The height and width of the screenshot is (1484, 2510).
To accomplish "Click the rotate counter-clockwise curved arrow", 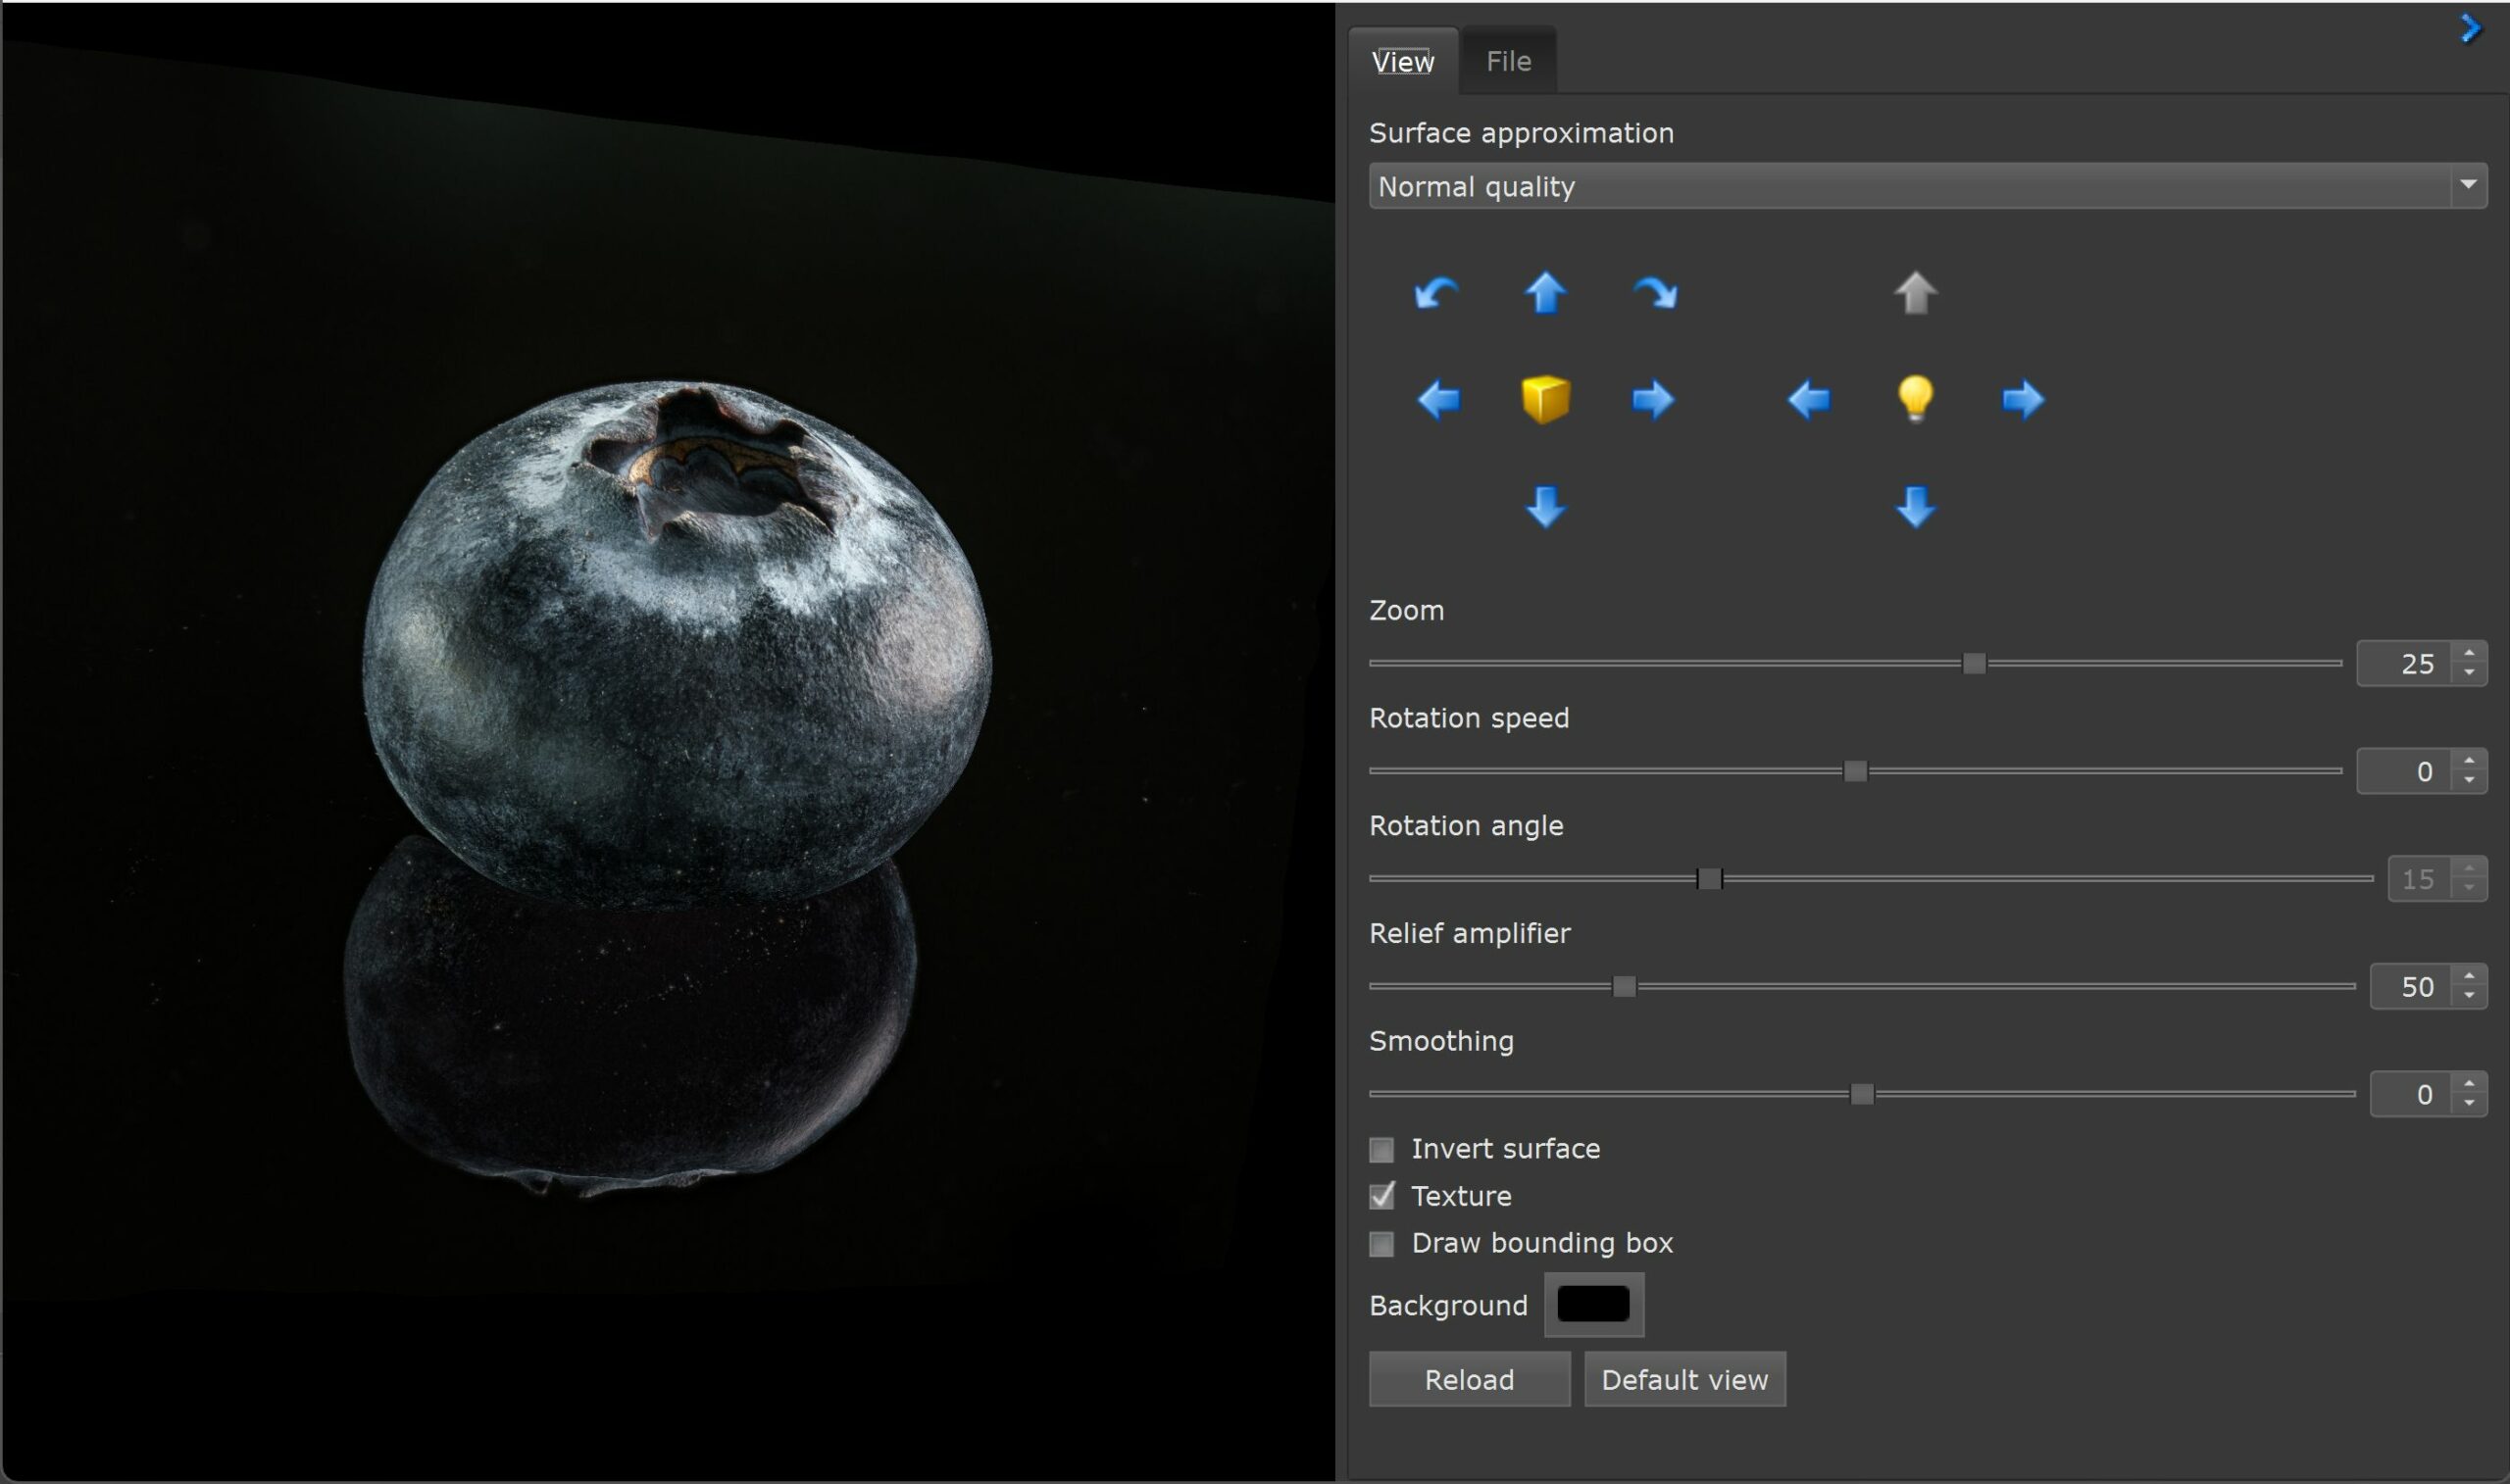I will point(1437,293).
